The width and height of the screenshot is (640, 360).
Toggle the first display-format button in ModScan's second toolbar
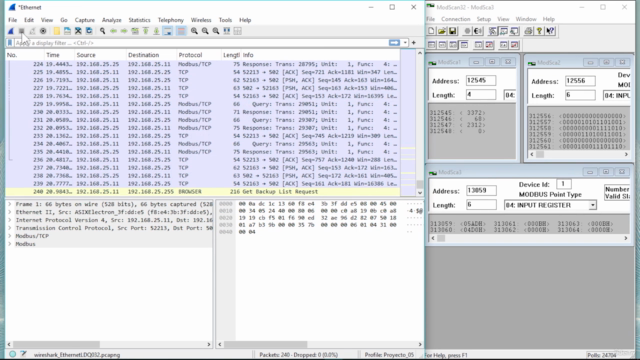(432, 45)
